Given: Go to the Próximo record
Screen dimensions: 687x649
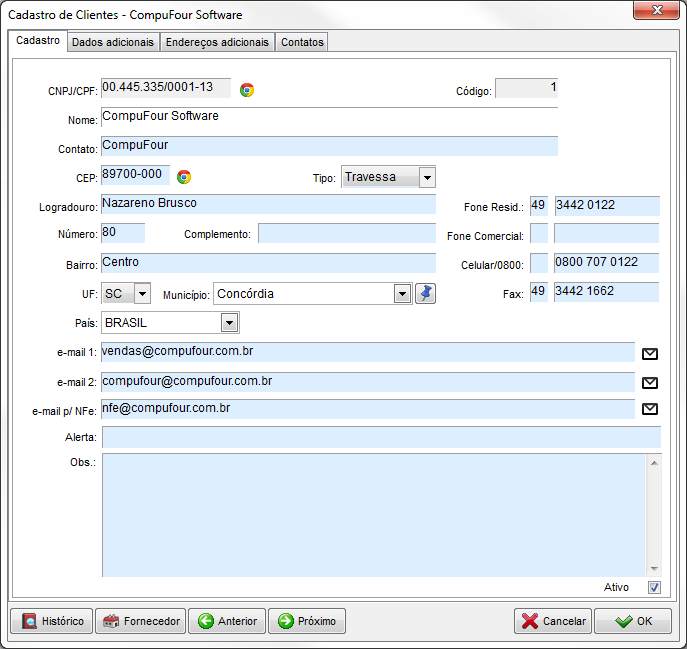Looking at the screenshot, I should tap(307, 621).
